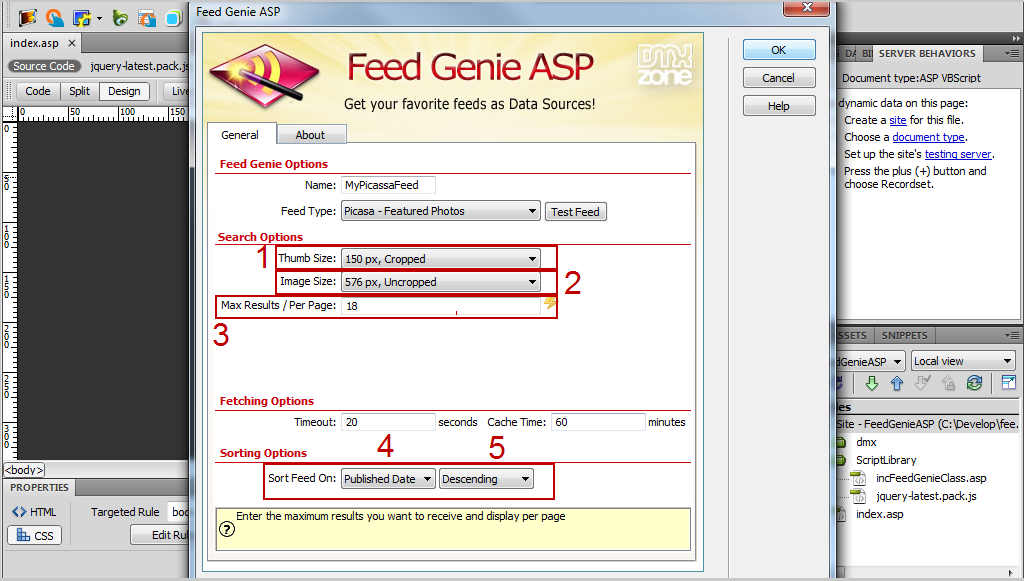Click the Check Out files icon in Files panel
This screenshot has height=581, width=1024.
(922, 383)
